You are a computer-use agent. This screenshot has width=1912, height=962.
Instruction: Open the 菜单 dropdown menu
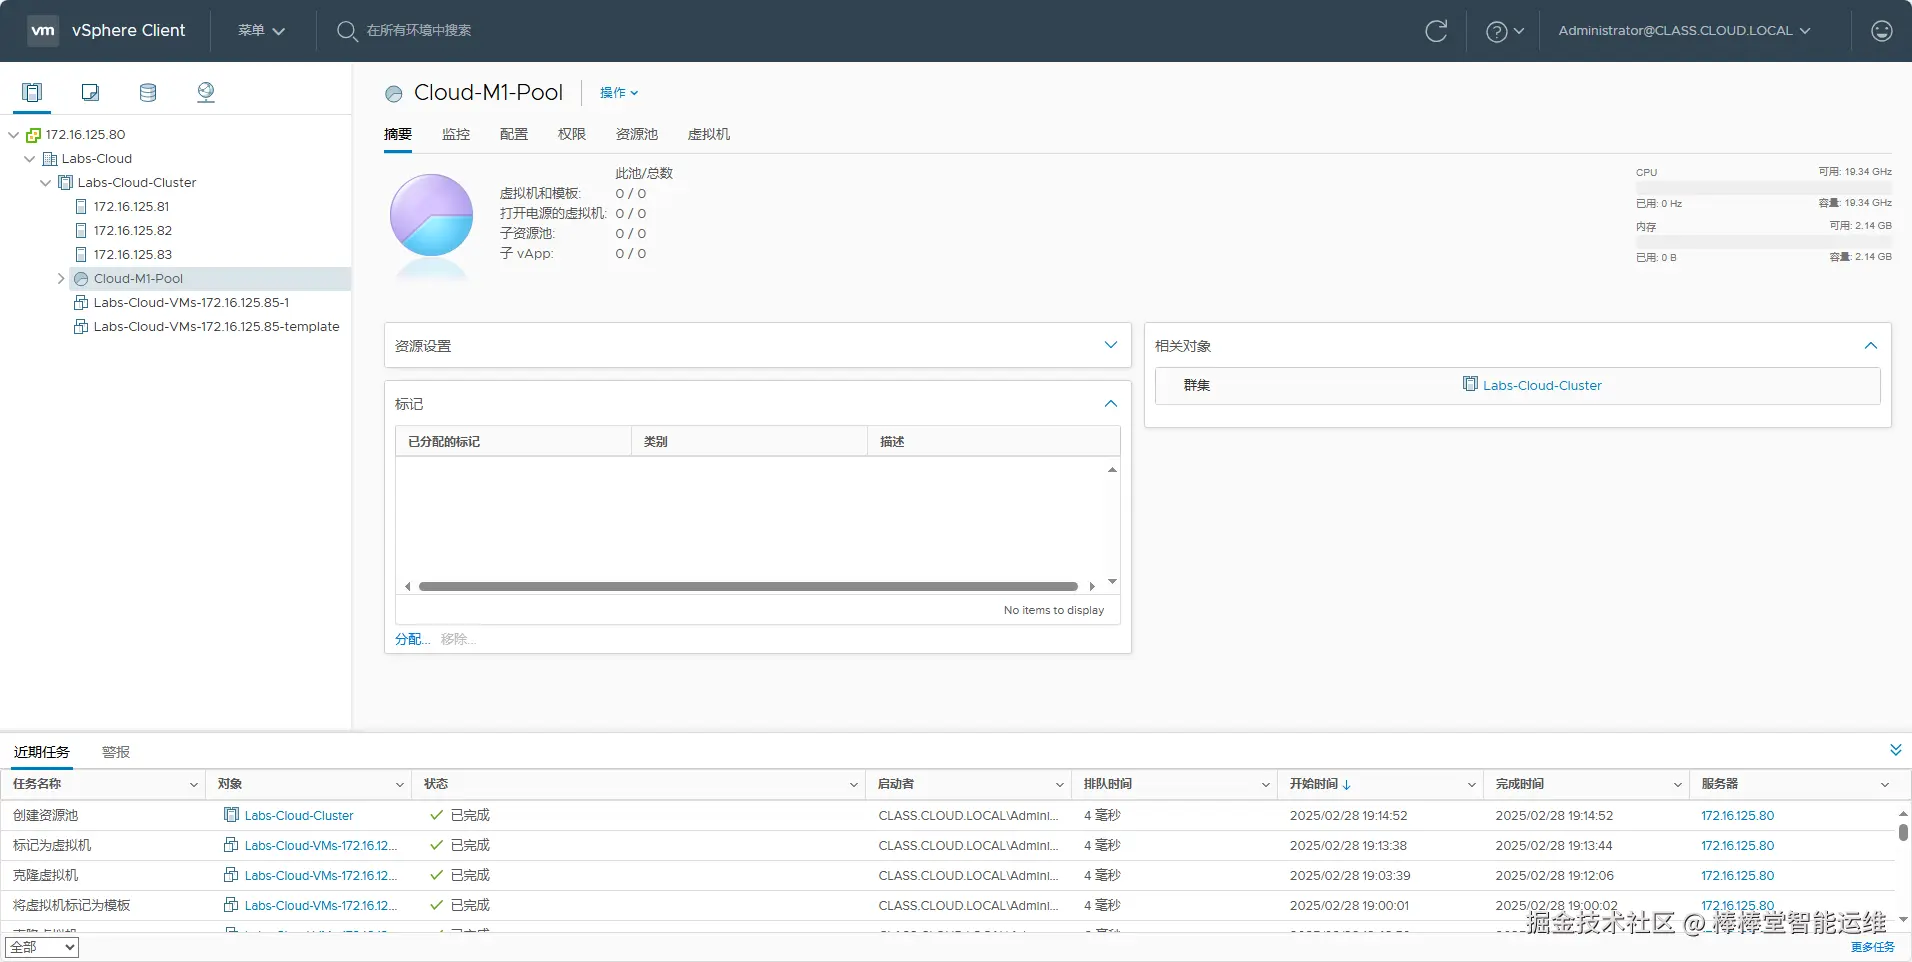pos(261,31)
